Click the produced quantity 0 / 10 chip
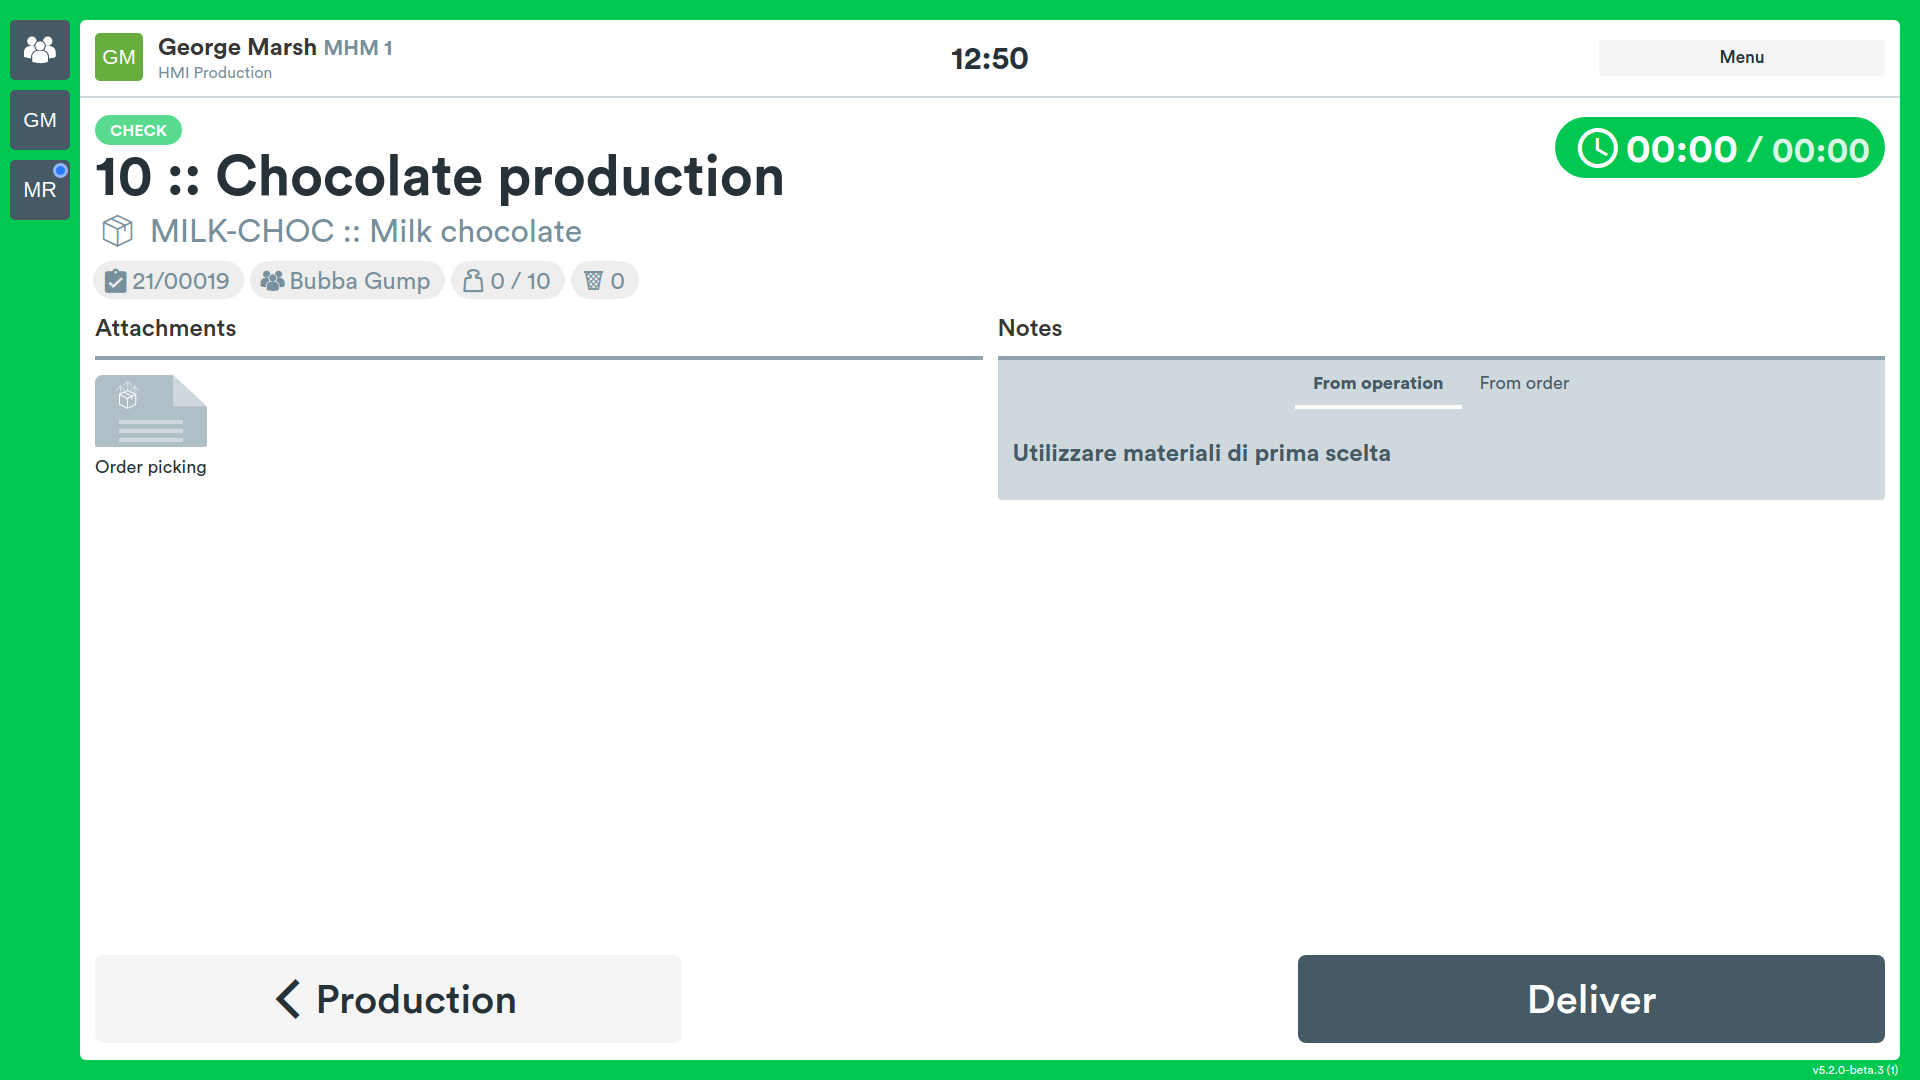The width and height of the screenshot is (1920, 1080). 507,281
